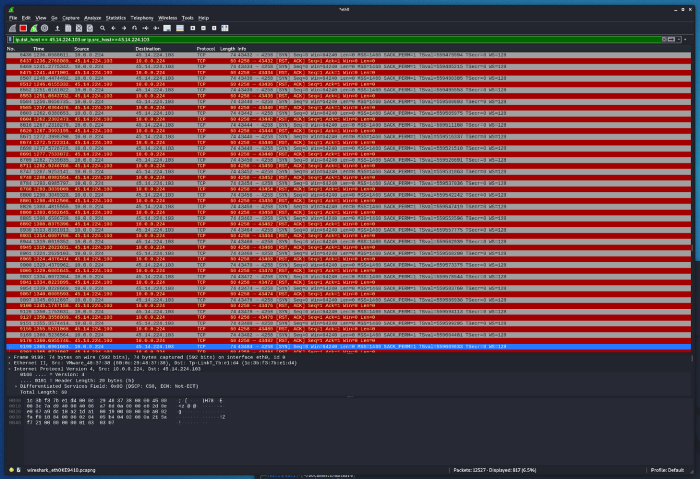The image size is (700, 479).
Task: Open capture file properties status icon
Action: pos(19,470)
